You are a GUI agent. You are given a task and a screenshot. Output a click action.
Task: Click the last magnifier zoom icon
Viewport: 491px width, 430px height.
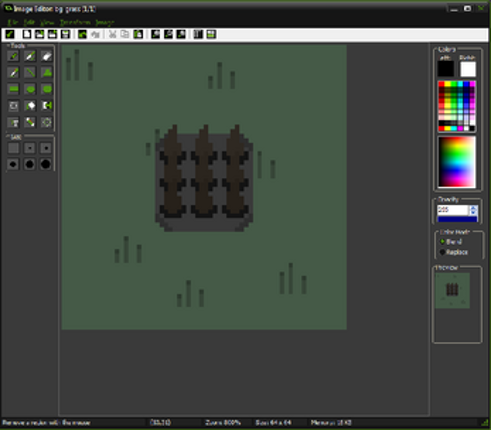tap(181, 34)
